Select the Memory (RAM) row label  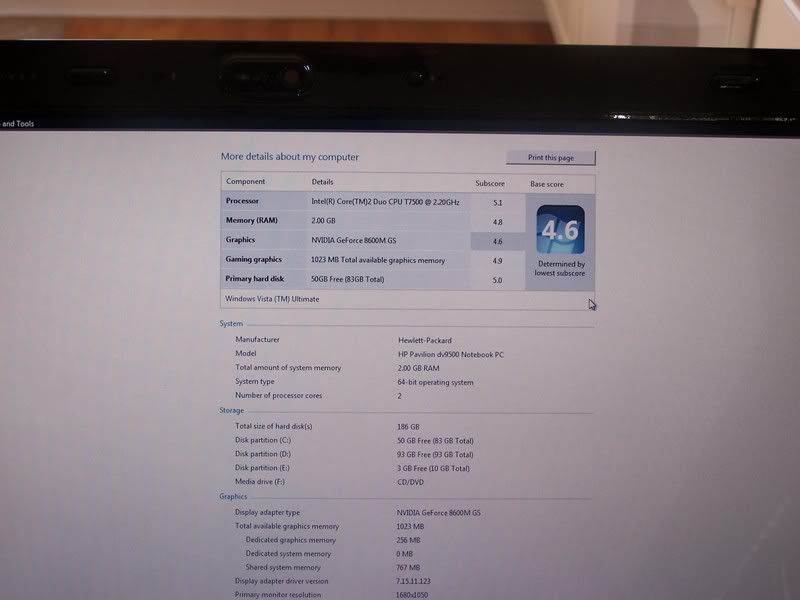tap(252, 220)
